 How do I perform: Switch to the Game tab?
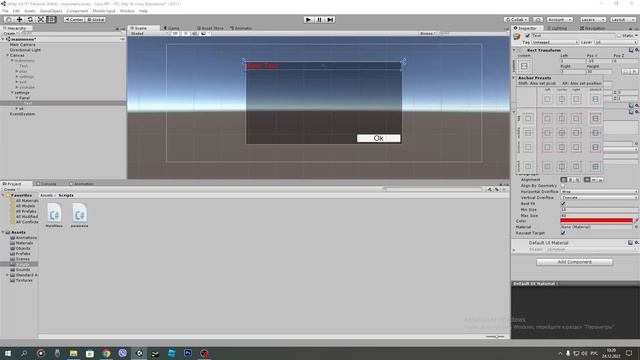click(x=171, y=28)
